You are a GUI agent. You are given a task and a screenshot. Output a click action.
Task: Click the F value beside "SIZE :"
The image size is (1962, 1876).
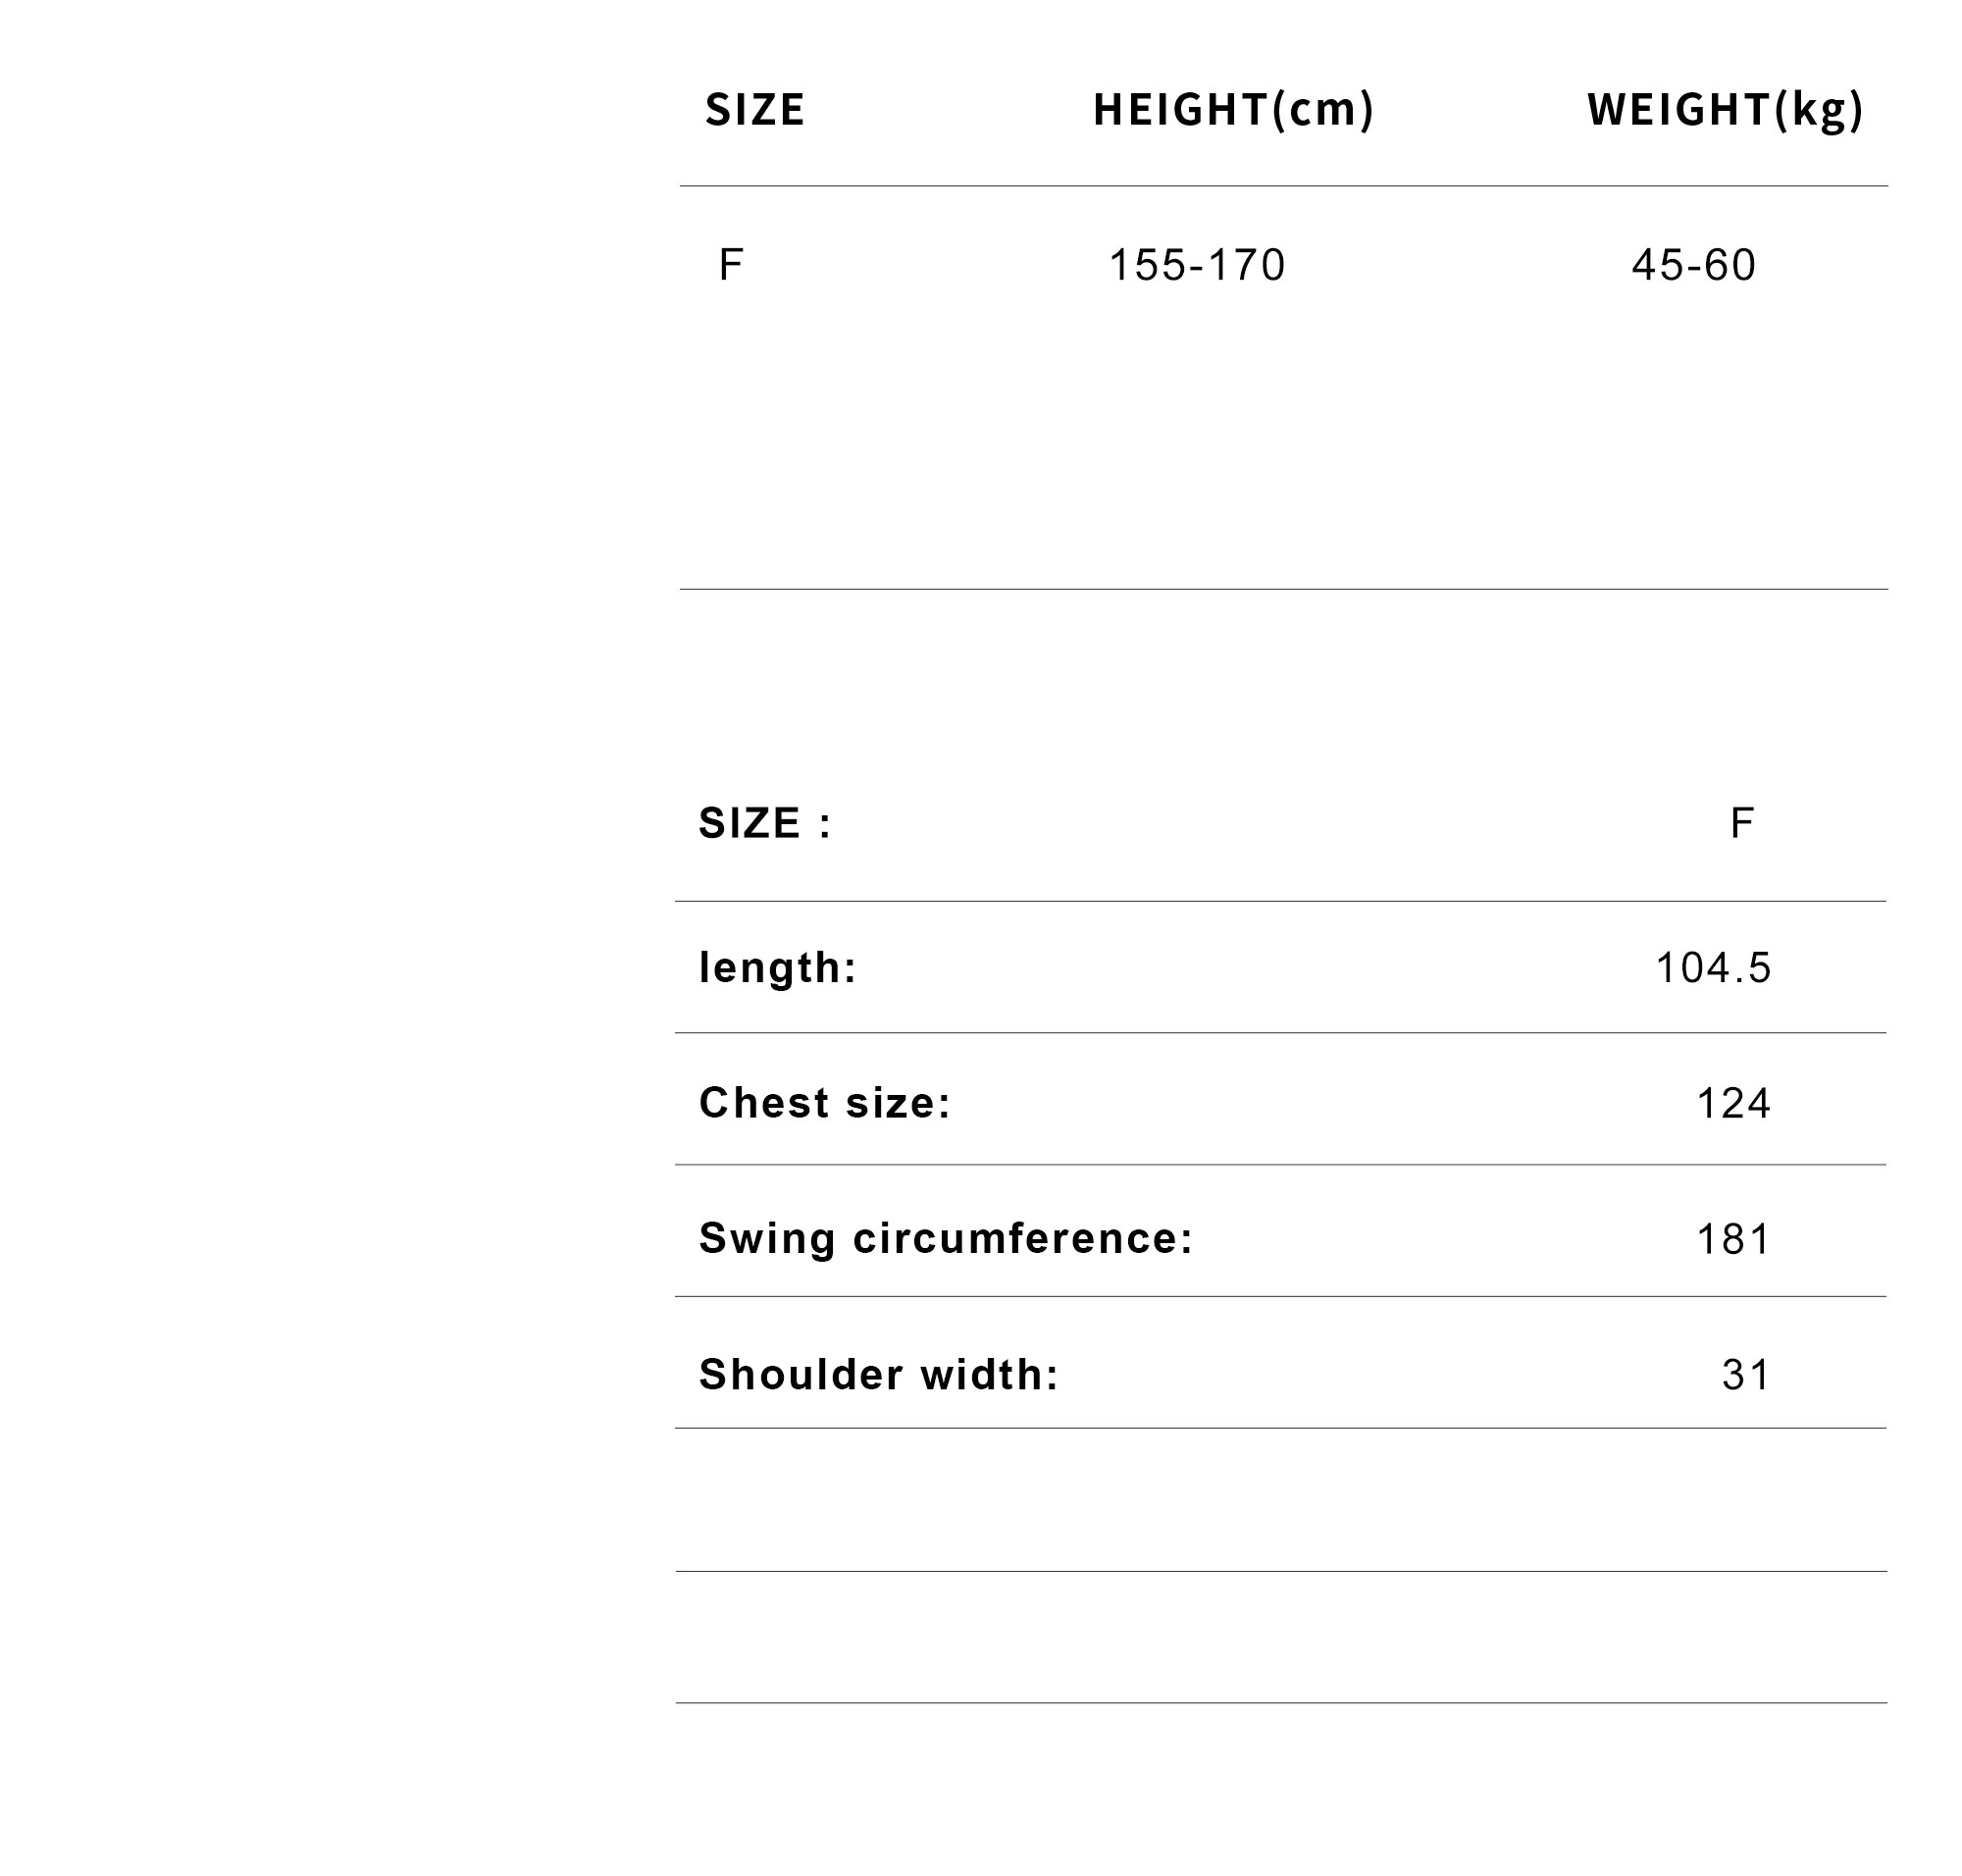1741,823
